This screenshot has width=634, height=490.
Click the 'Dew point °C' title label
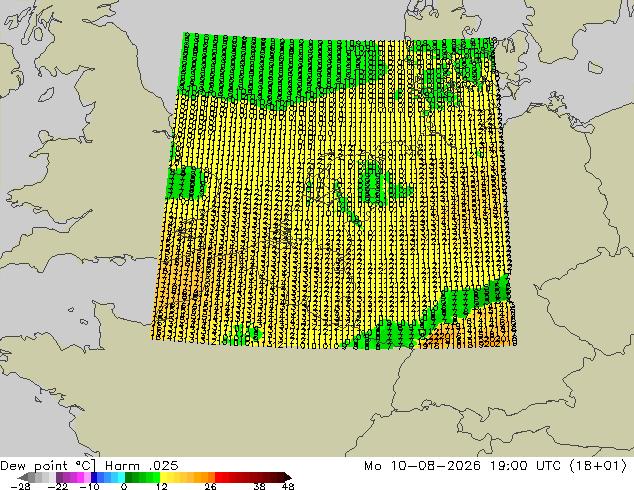(48, 465)
